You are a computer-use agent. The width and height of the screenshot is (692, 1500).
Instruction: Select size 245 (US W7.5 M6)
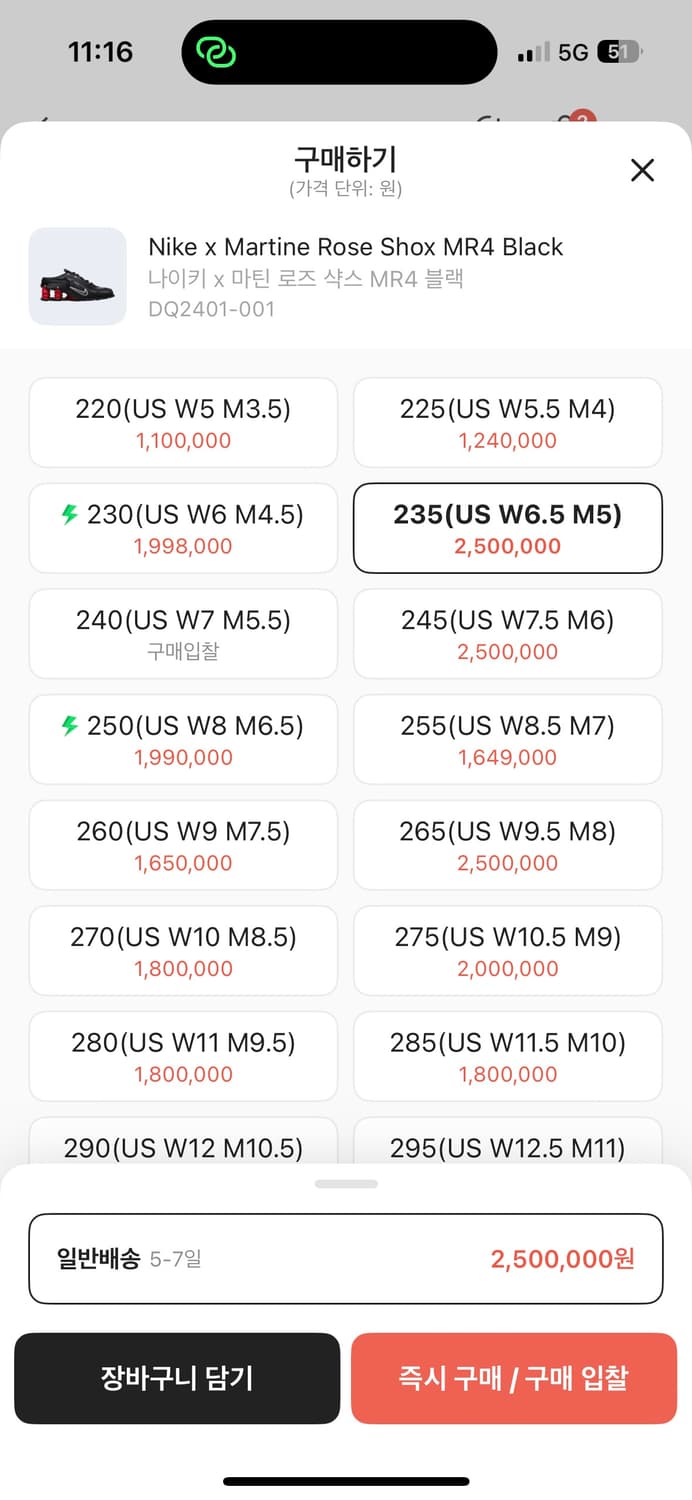pos(508,633)
